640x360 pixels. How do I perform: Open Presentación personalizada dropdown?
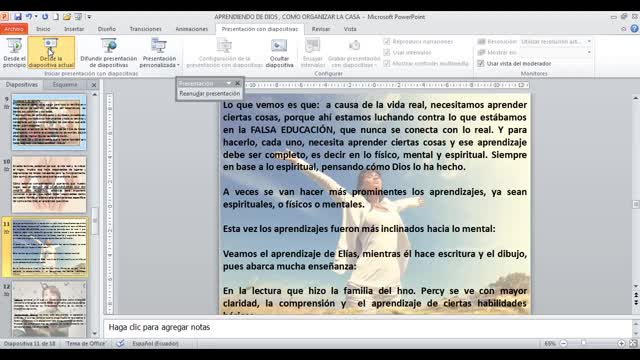159,52
